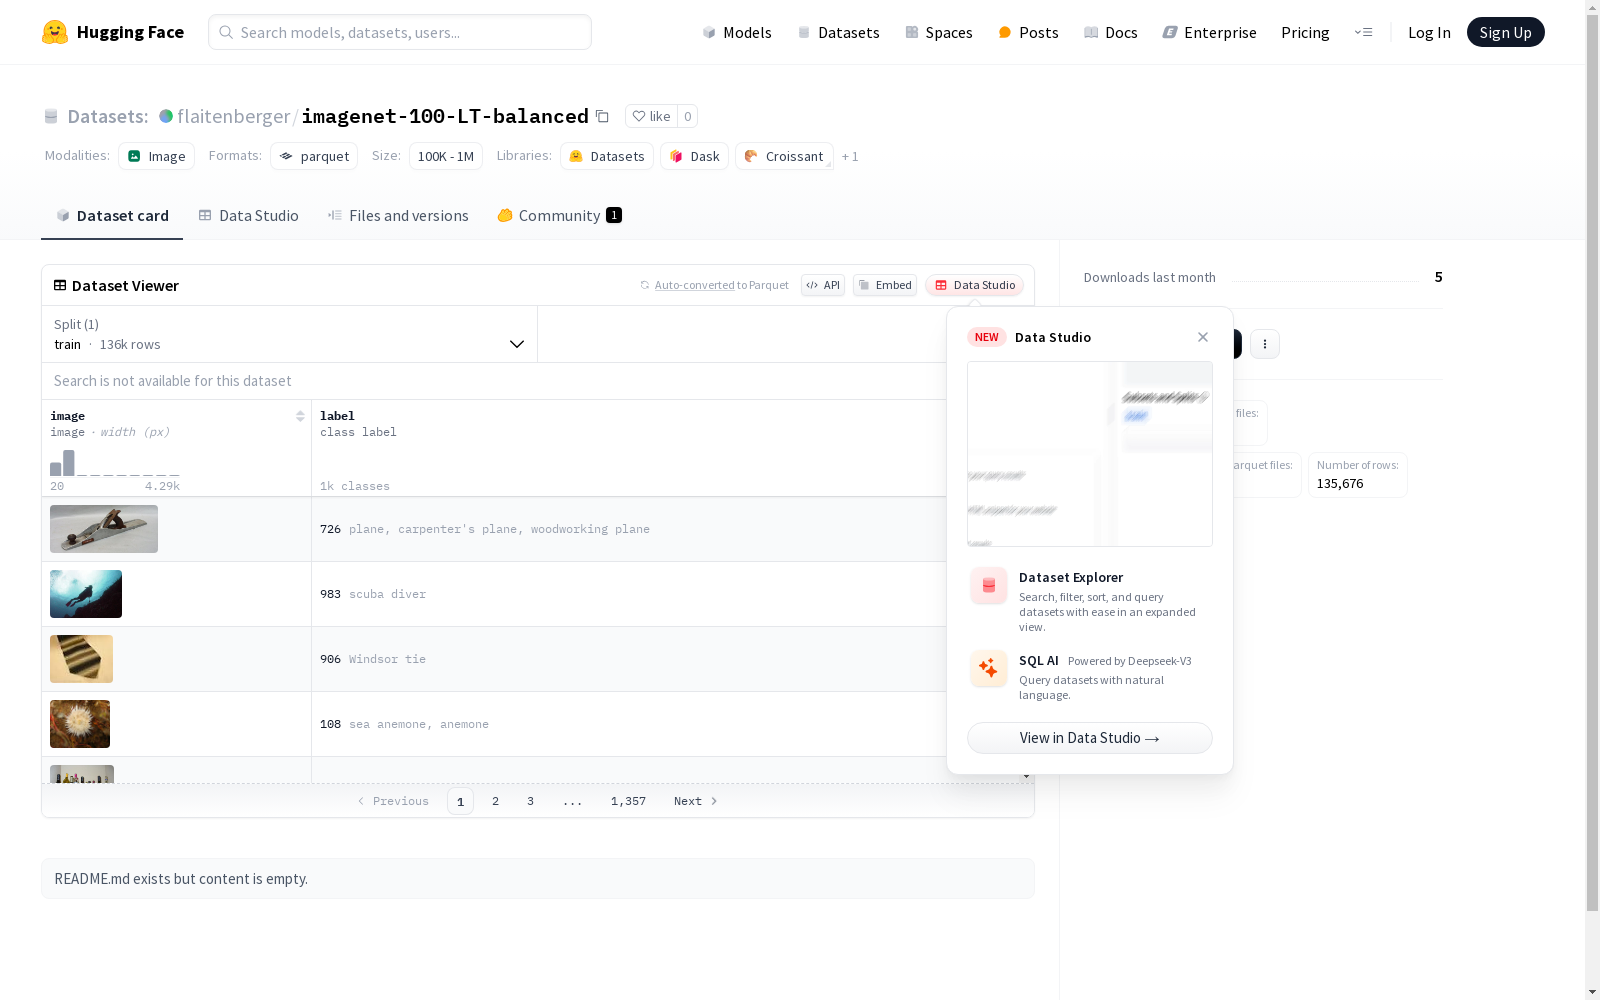Image resolution: width=1600 pixels, height=1000 pixels.
Task: Open the flaitenberger profile link
Action: point(233,116)
